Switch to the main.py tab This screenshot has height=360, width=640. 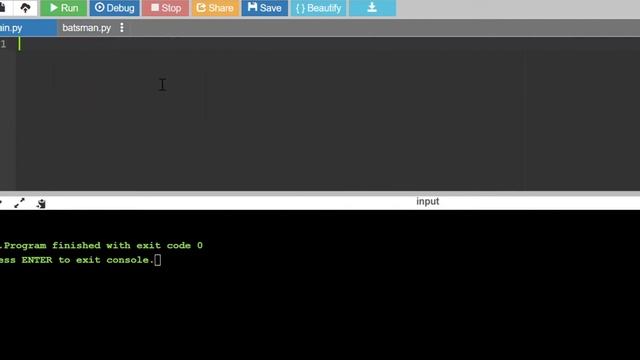point(28,28)
